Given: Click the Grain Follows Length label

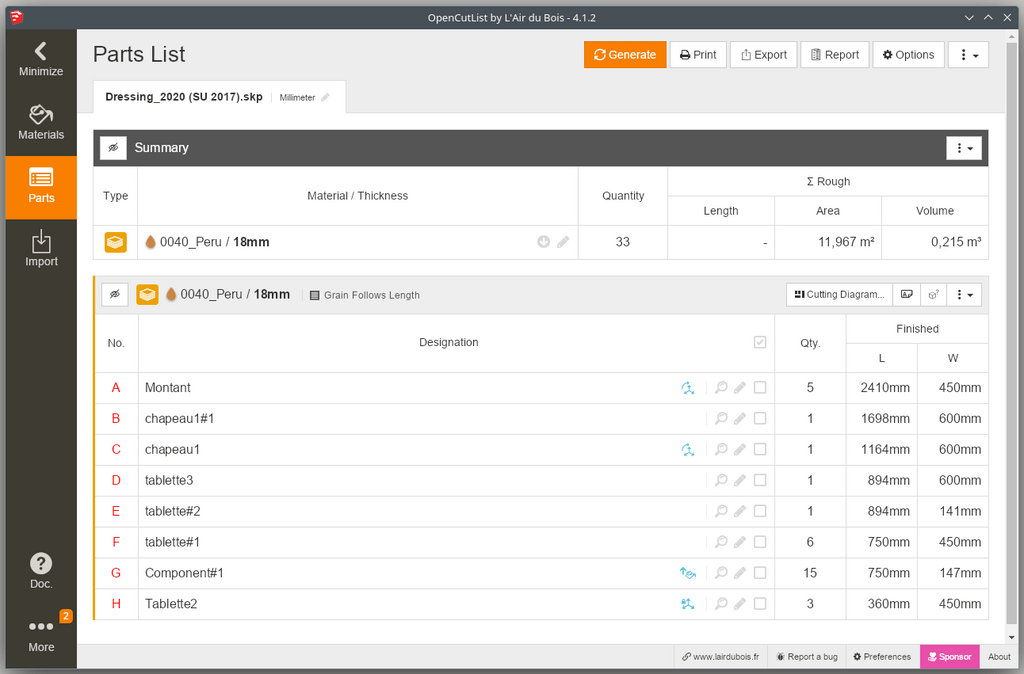Looking at the screenshot, I should coord(364,295).
